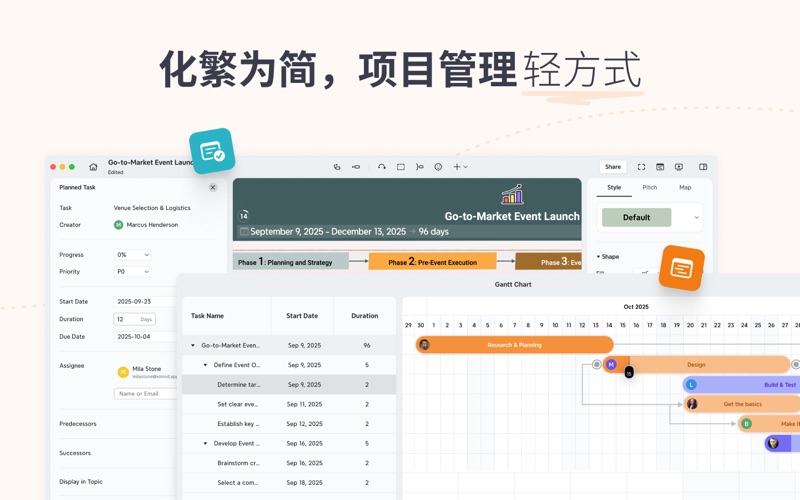Select Phase 1: Planning and Strategy topic

tap(291, 262)
